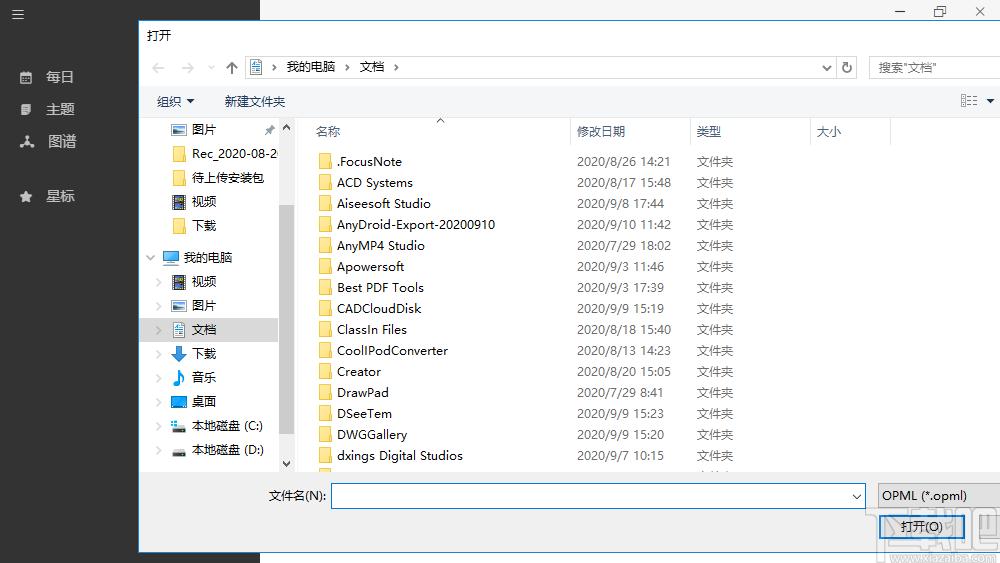The width and height of the screenshot is (1000, 563).
Task: Click 文档 in the address path
Action: click(372, 67)
